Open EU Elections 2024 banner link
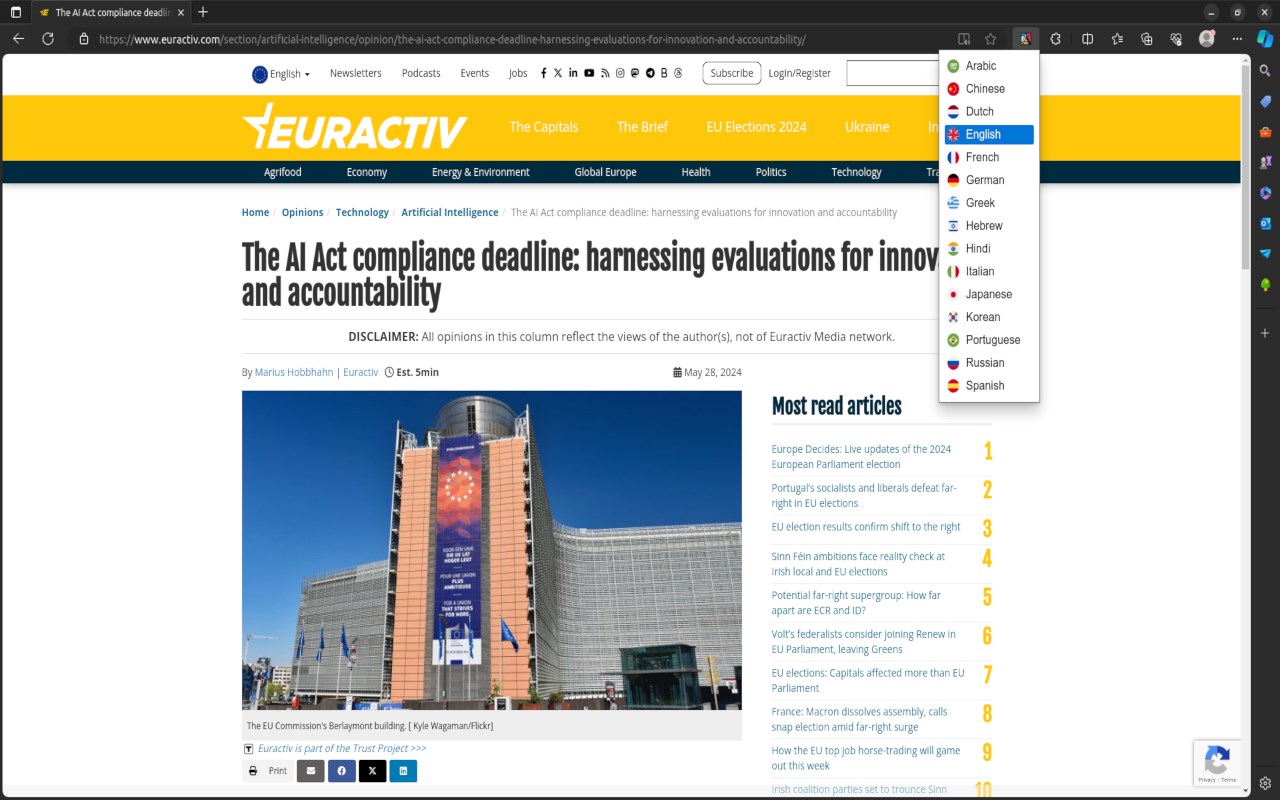The width and height of the screenshot is (1280, 800). [x=756, y=127]
